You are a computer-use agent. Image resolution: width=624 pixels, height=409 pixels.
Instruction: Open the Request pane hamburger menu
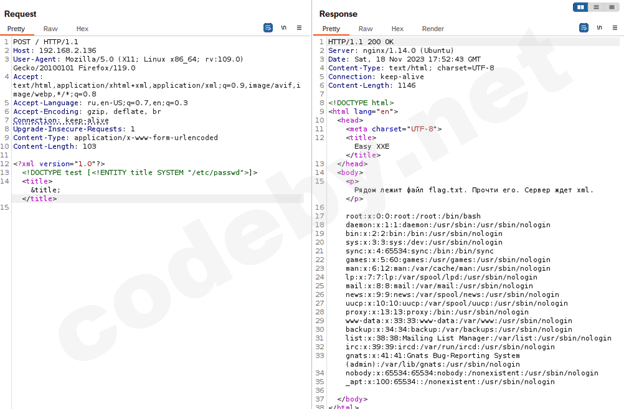tap(299, 28)
